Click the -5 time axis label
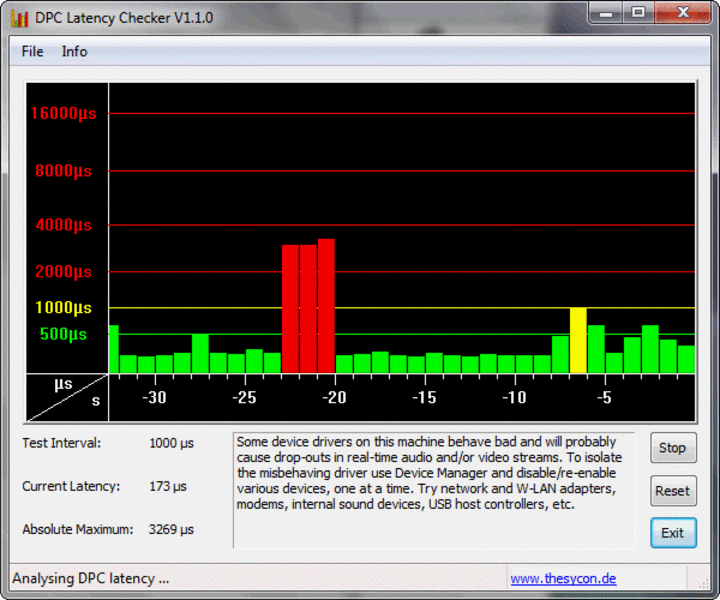The width and height of the screenshot is (720, 600). click(x=604, y=397)
